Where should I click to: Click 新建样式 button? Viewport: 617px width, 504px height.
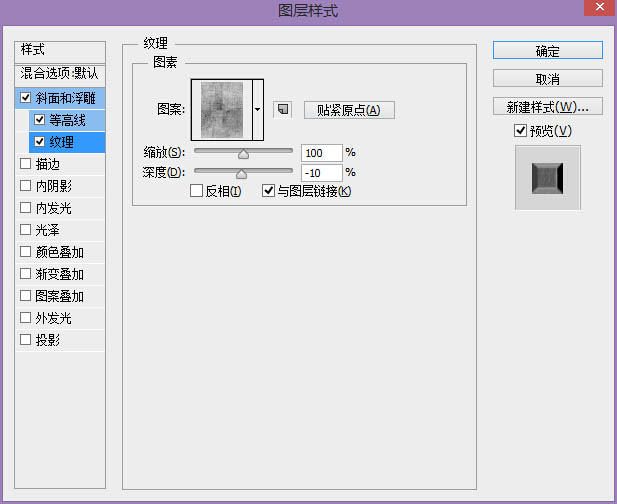click(547, 106)
